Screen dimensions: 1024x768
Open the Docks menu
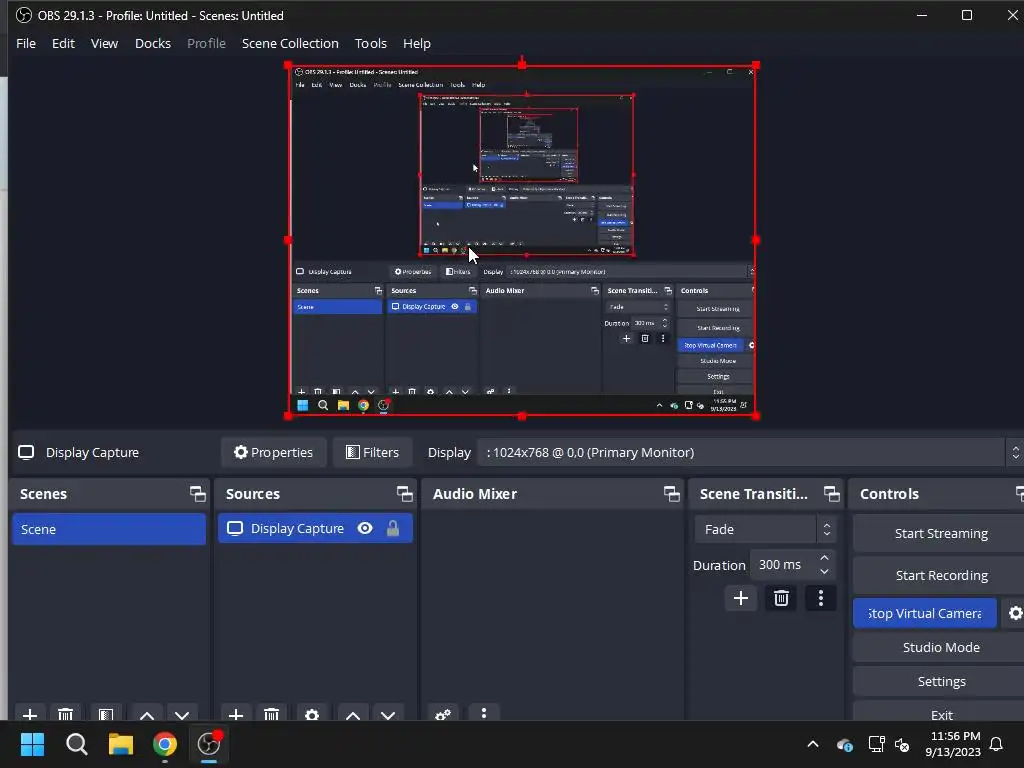153,43
